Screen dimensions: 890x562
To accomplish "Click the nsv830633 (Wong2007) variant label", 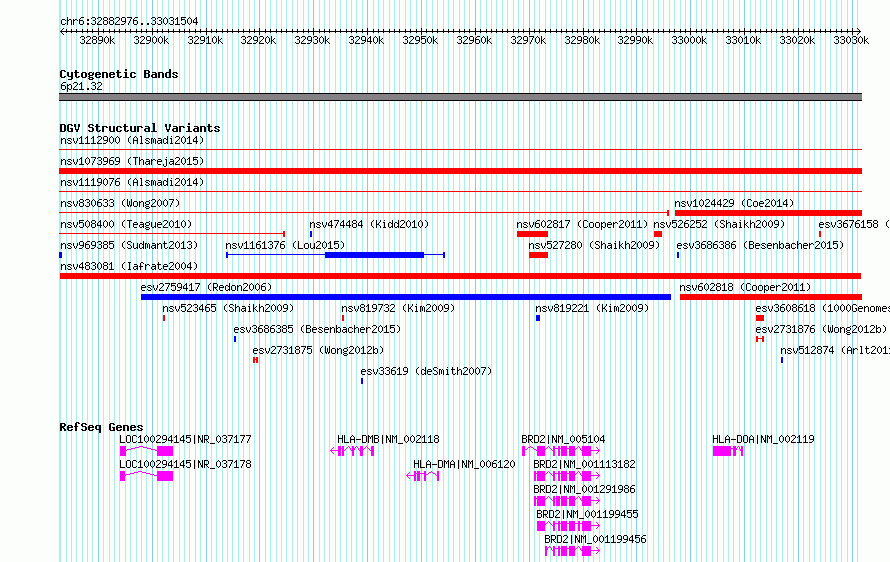I will (x=120, y=203).
